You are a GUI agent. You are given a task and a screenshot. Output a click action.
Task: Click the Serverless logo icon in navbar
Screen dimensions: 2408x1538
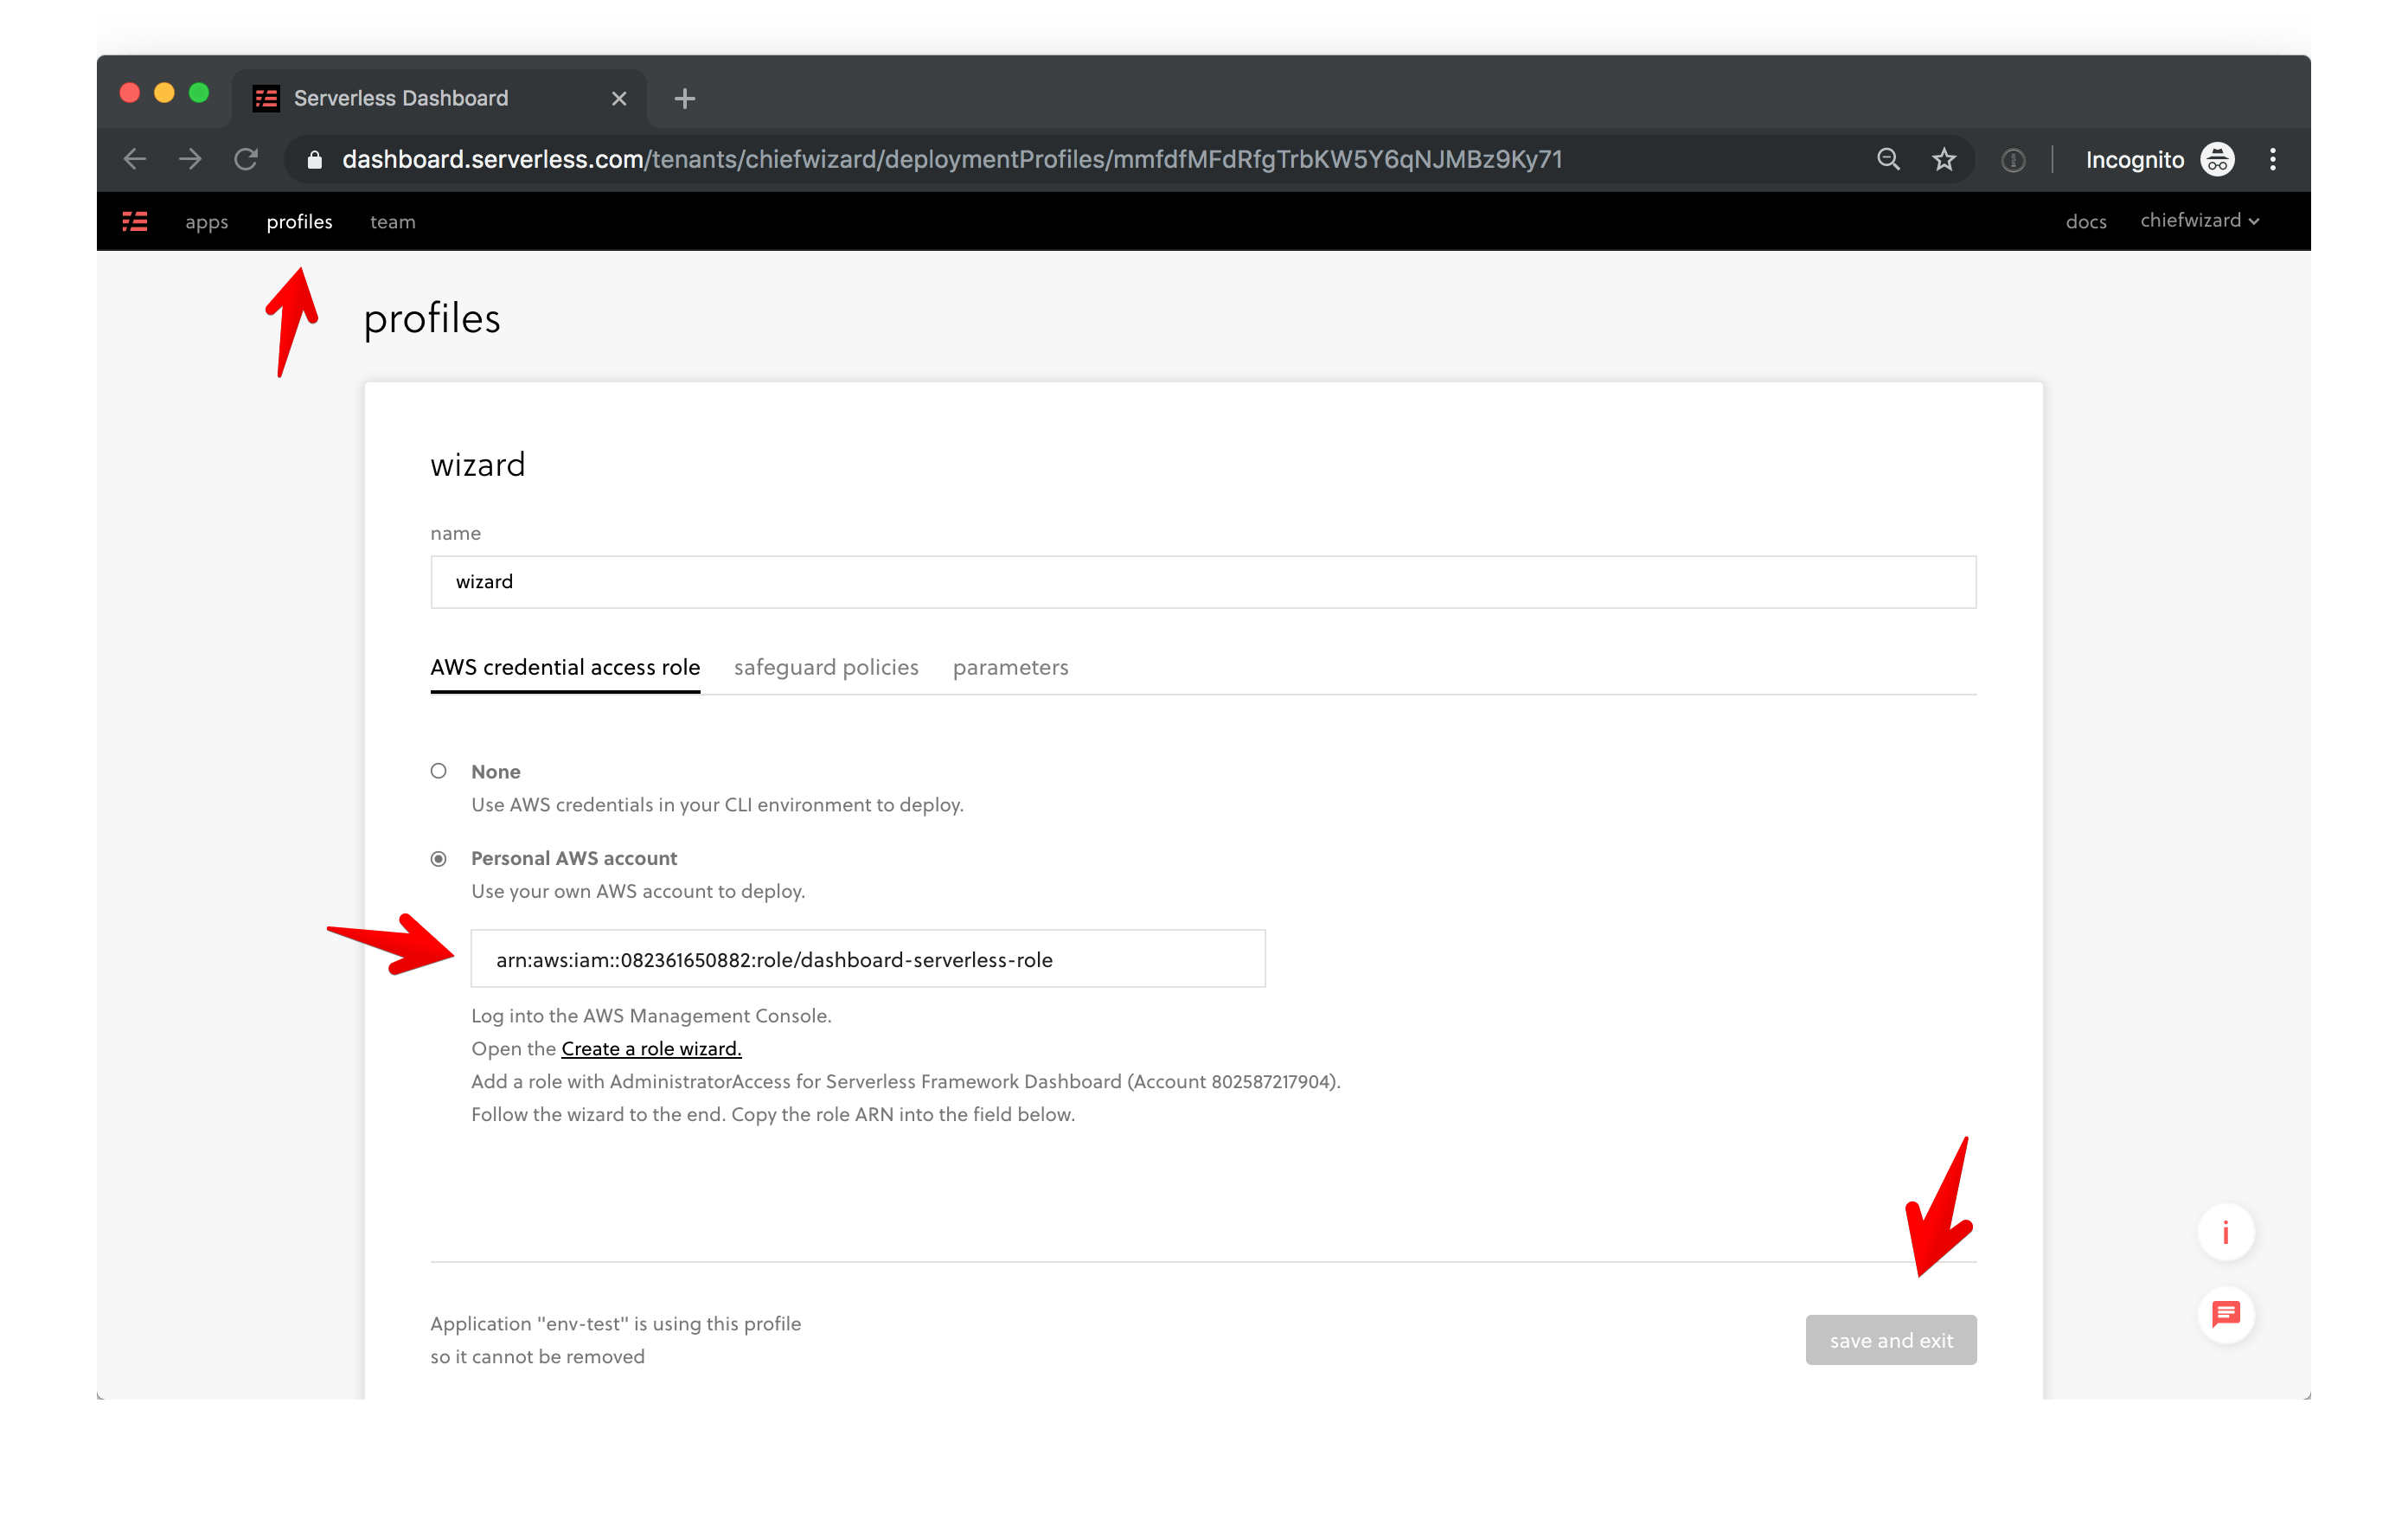tap(135, 221)
